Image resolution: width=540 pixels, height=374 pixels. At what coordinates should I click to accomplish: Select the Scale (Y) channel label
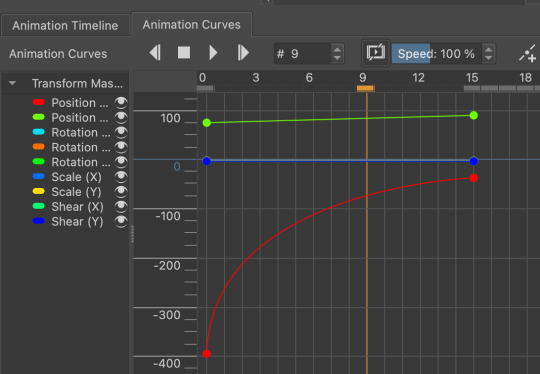click(x=76, y=192)
